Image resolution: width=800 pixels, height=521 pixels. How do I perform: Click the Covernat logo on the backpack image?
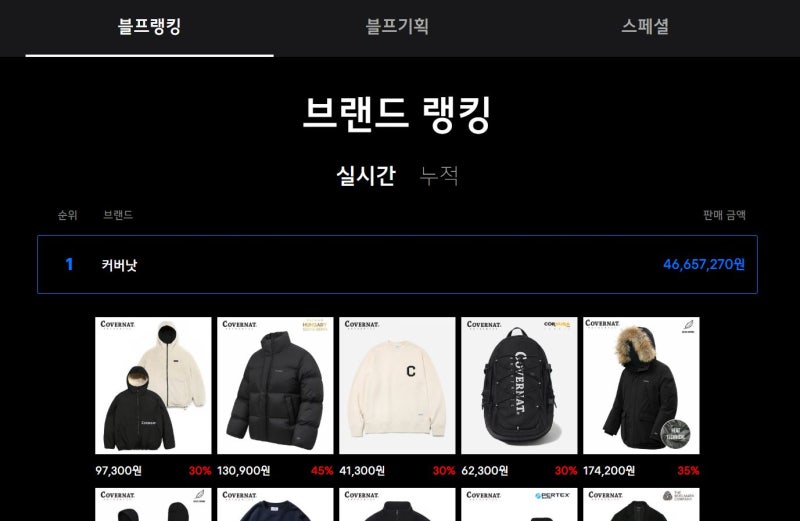pos(519,382)
